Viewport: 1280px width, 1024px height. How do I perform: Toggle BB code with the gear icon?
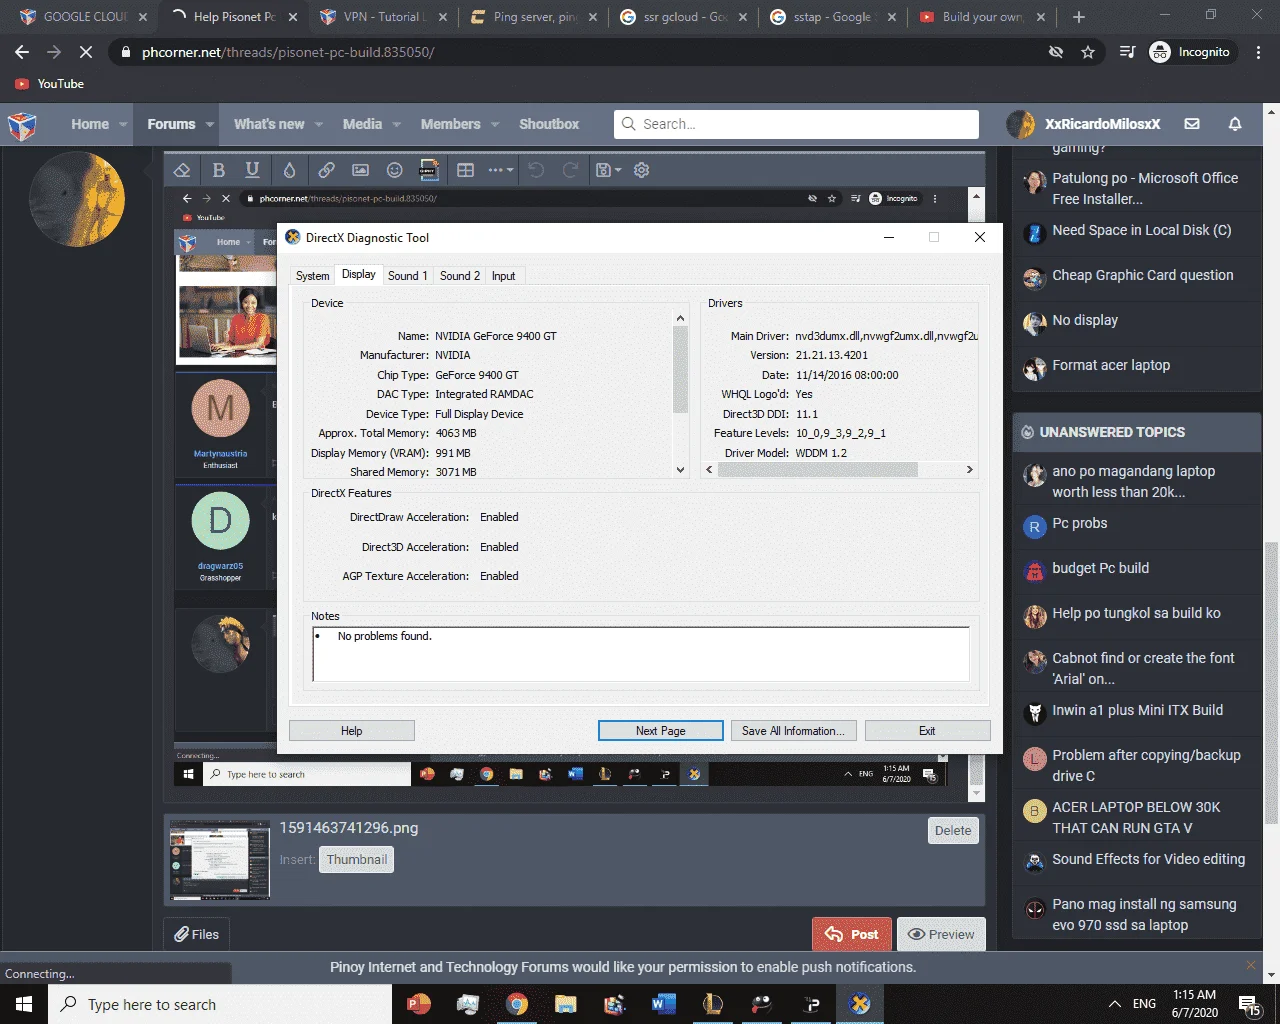[x=642, y=170]
